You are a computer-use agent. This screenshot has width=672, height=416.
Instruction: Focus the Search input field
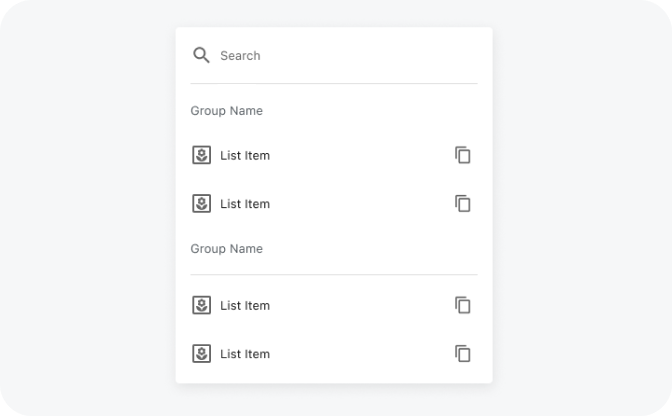coord(340,56)
